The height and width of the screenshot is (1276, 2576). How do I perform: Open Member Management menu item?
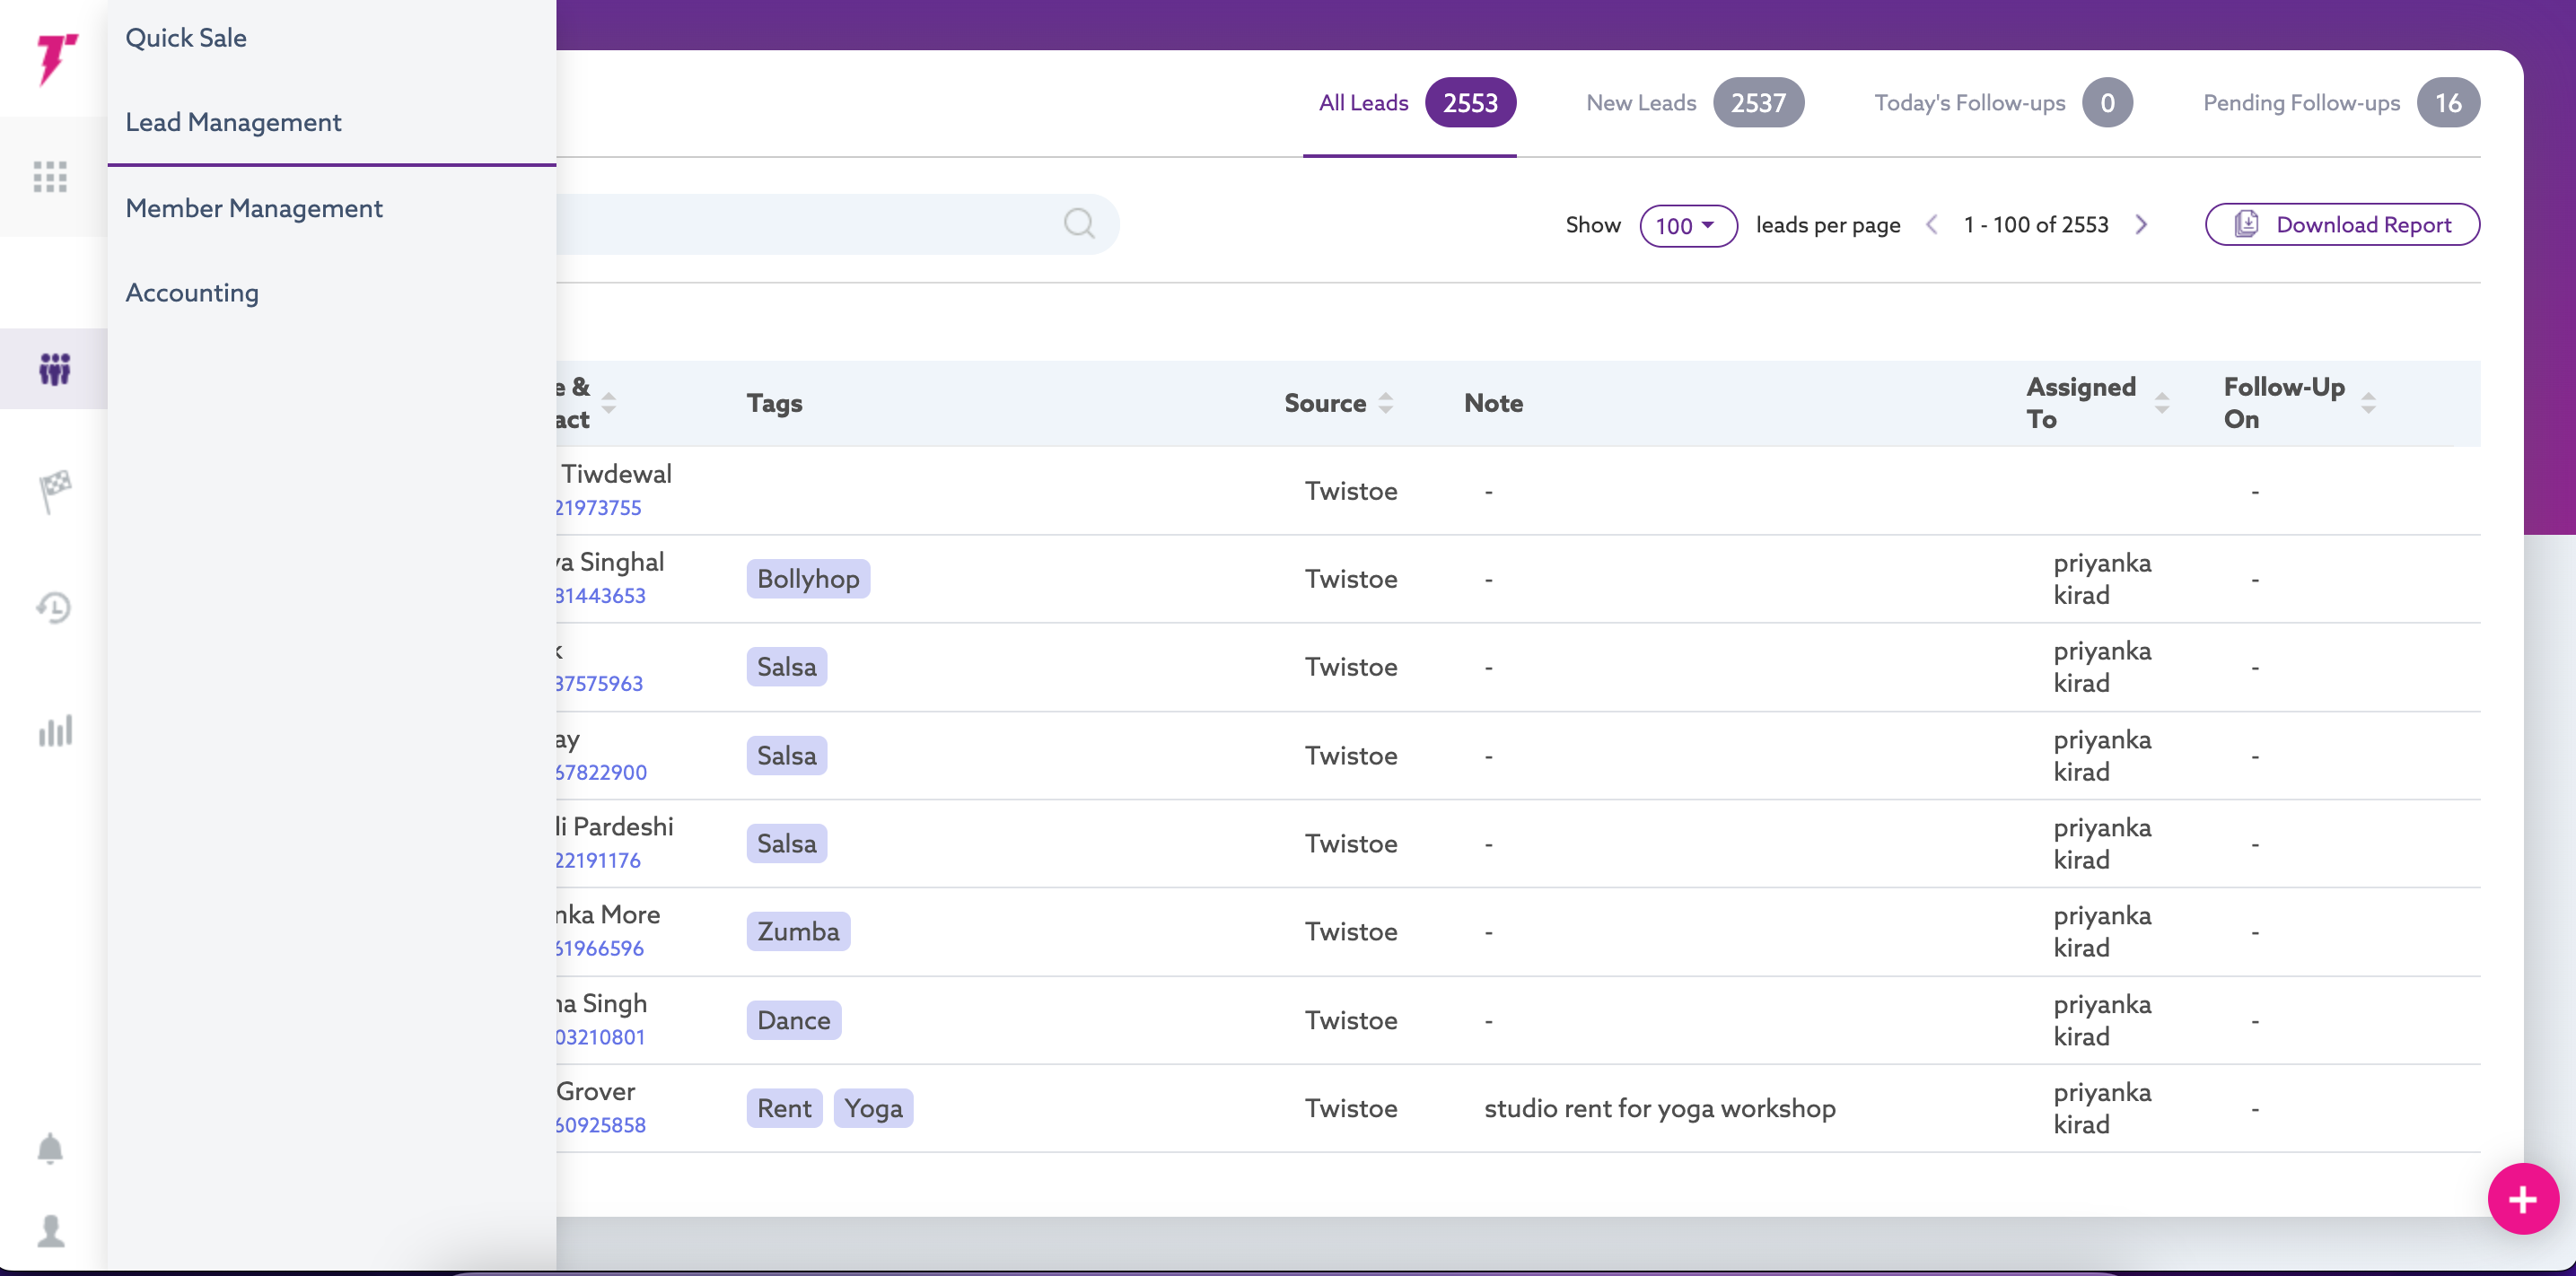(254, 208)
